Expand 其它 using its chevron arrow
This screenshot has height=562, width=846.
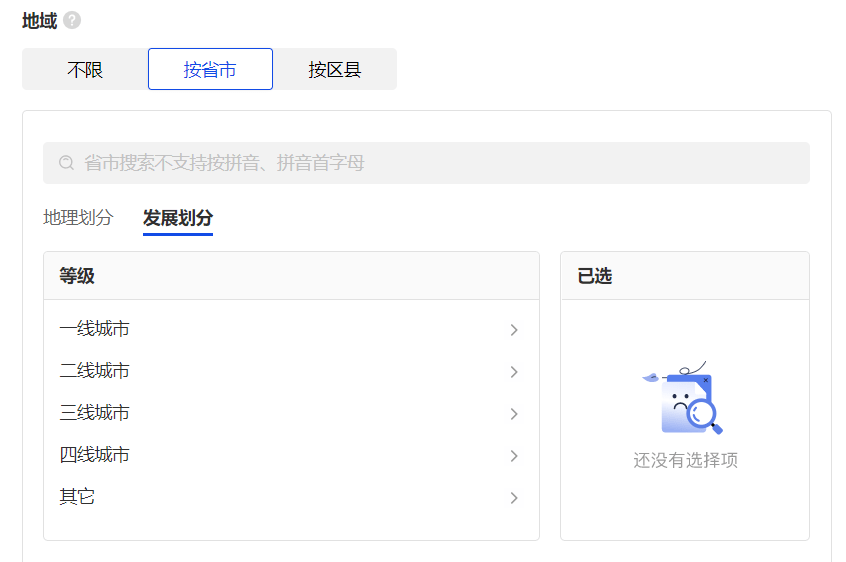pyautogui.click(x=514, y=498)
